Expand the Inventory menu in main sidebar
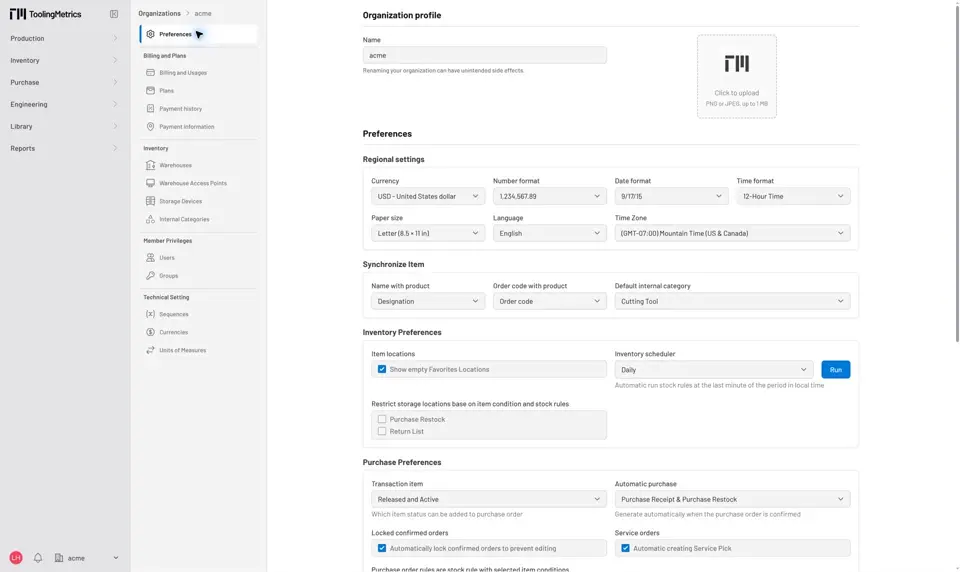The width and height of the screenshot is (960, 572). pos(64,60)
